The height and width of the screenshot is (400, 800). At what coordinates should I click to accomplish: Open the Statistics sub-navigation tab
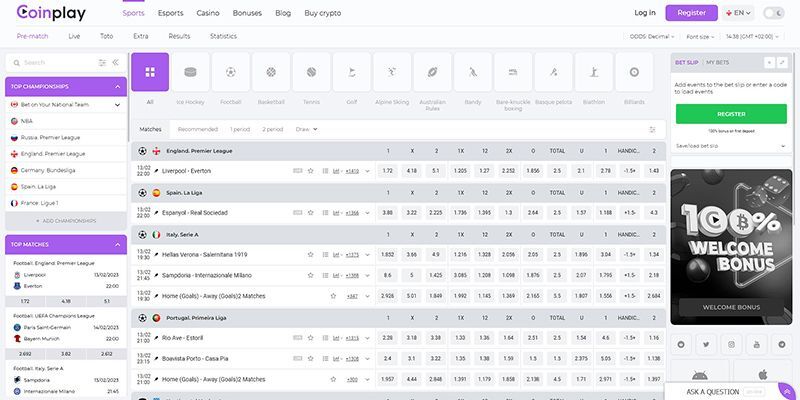click(x=223, y=36)
